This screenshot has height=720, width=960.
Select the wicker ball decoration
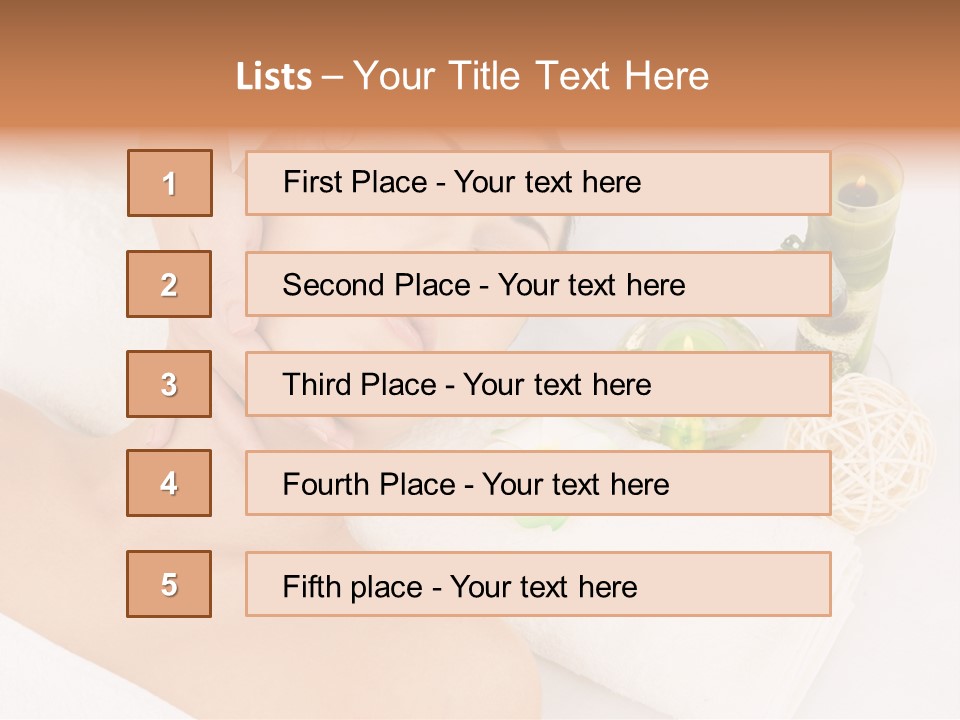pyautogui.click(x=864, y=432)
